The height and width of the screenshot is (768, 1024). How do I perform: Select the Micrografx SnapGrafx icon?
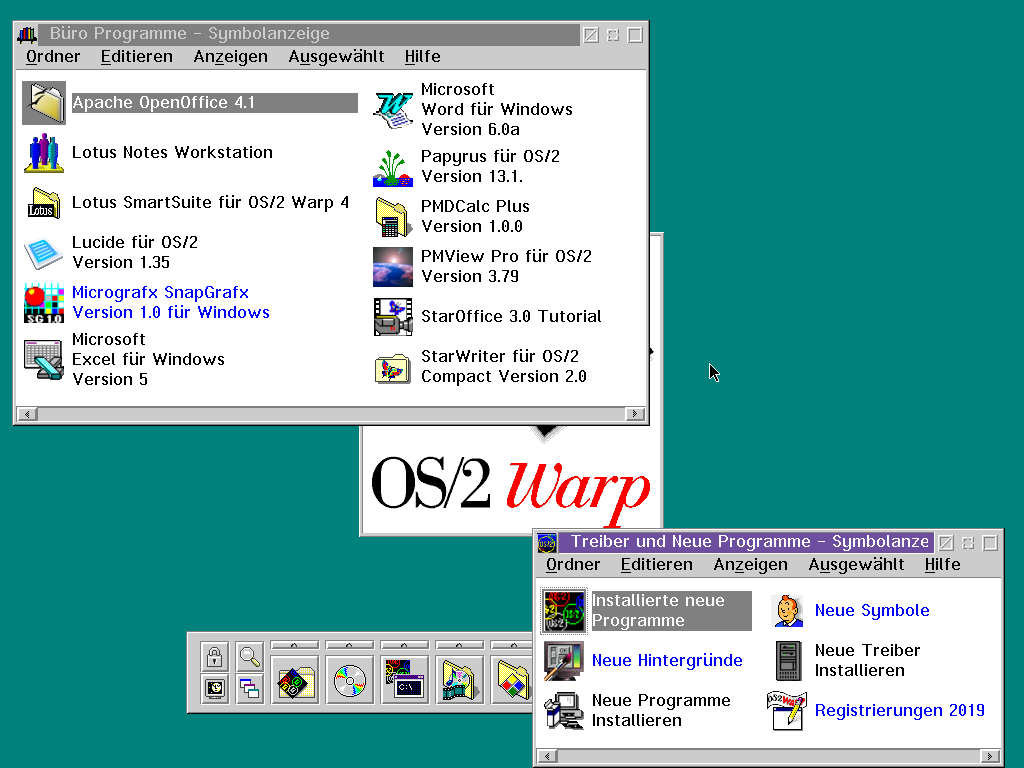point(44,302)
